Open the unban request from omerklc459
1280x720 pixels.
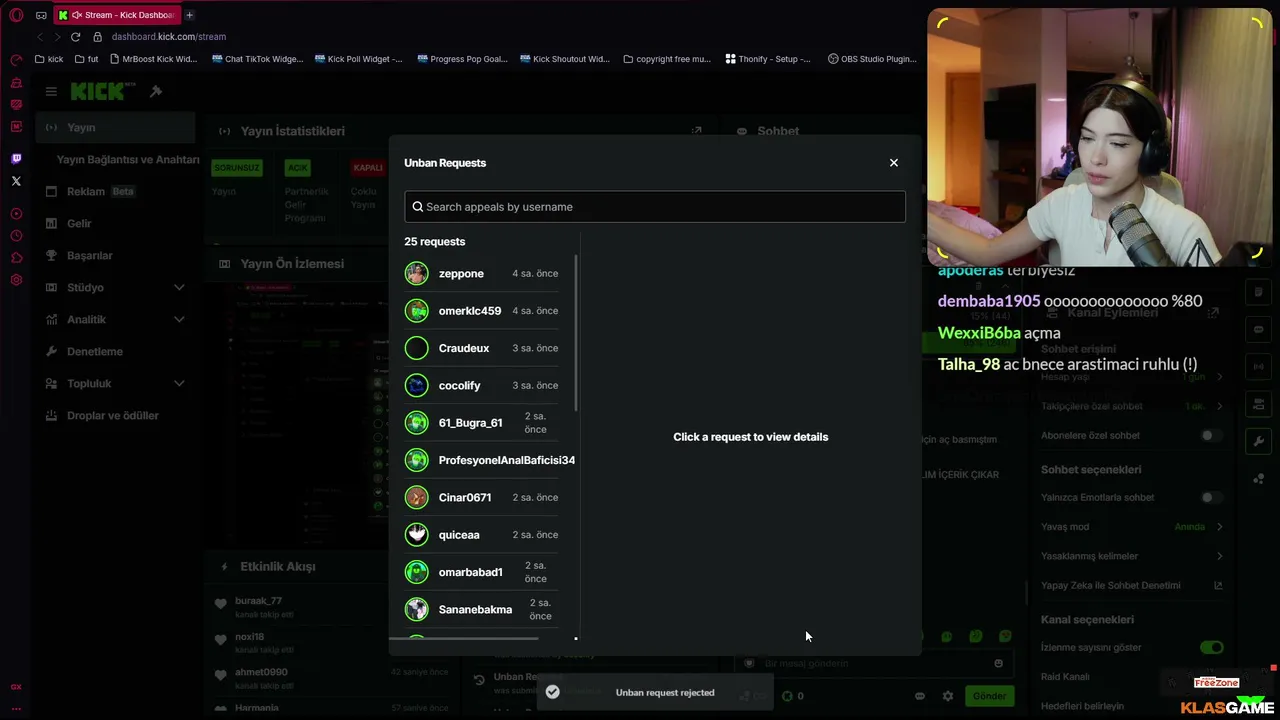[482, 311]
